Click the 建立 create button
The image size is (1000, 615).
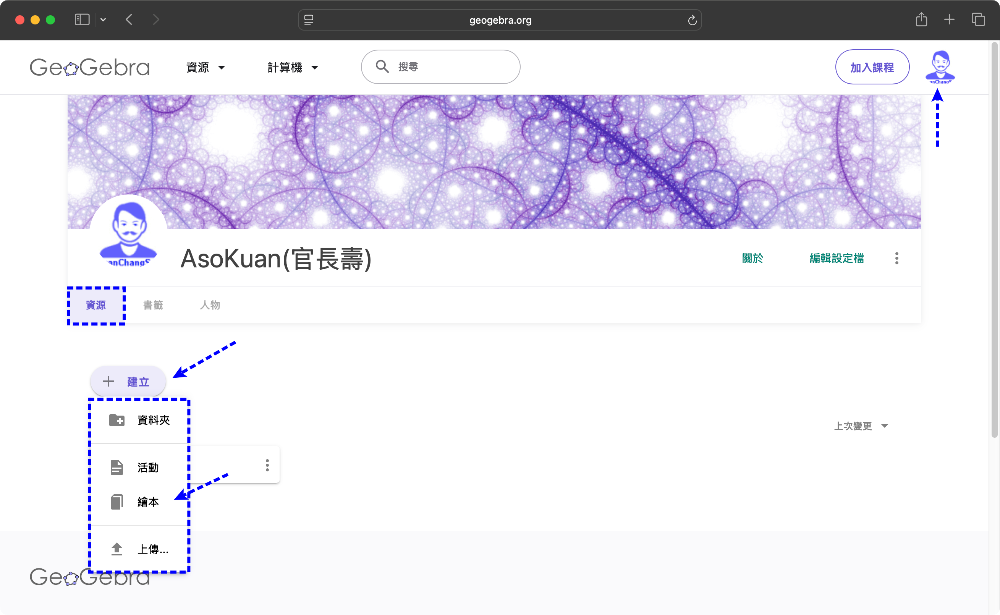[128, 382]
